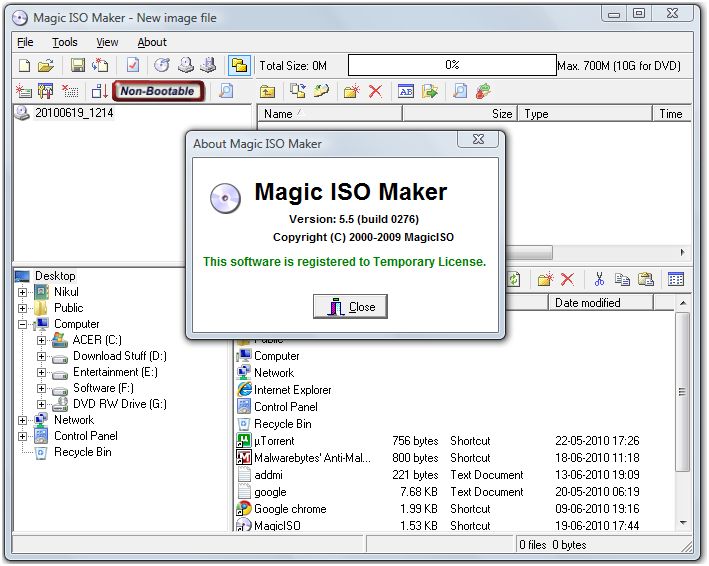Expand the Network tree node

22,420
